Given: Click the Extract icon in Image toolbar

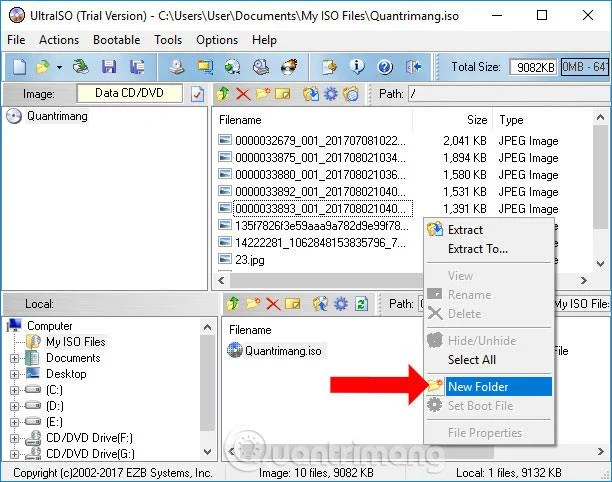Looking at the screenshot, I should tap(311, 94).
